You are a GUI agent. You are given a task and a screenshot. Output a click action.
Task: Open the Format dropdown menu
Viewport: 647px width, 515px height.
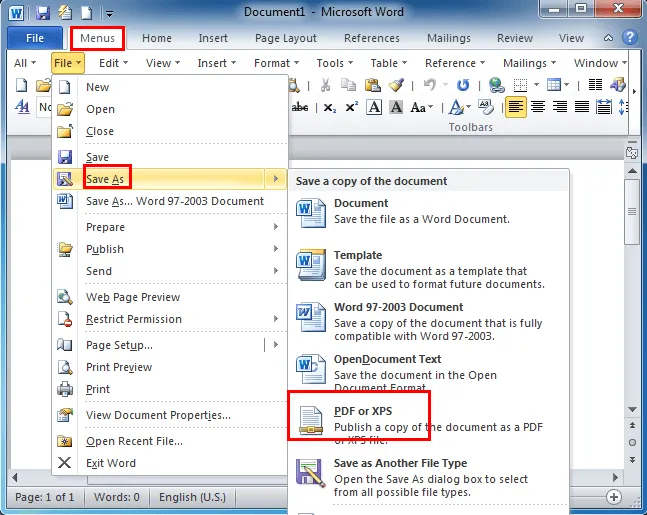[276, 63]
